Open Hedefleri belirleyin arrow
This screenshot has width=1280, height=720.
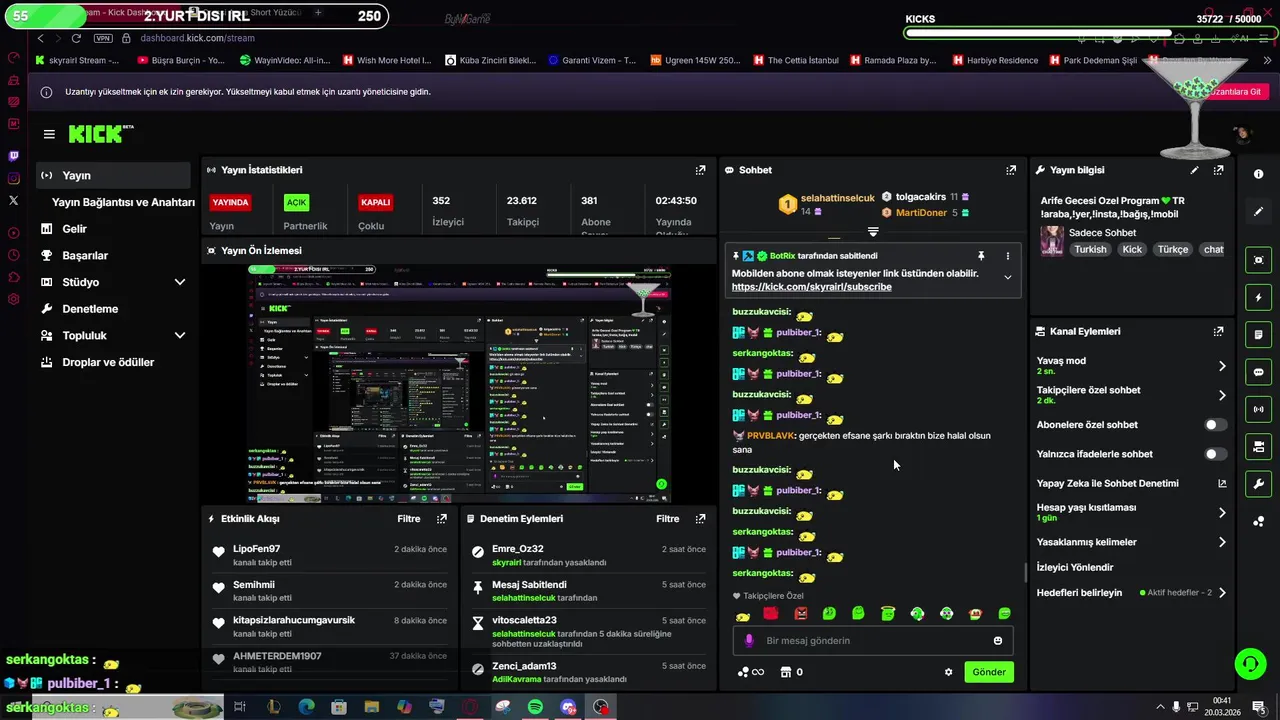point(1221,593)
